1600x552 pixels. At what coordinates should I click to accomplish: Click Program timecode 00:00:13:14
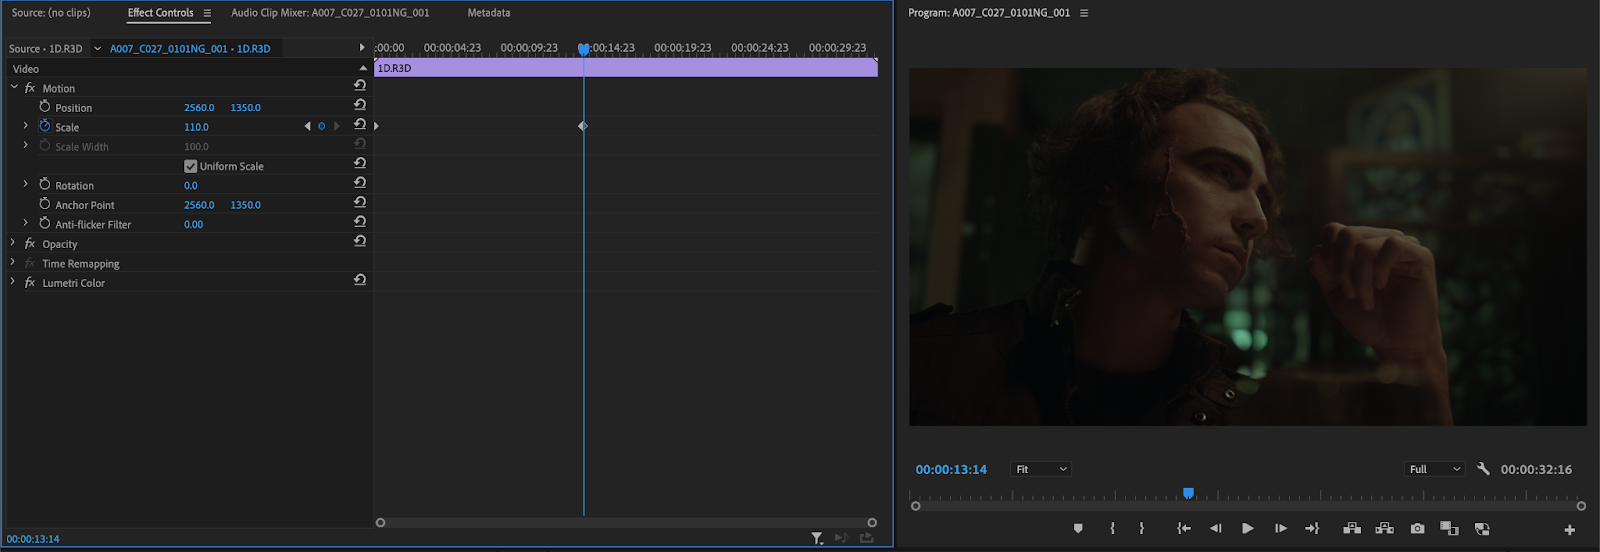pyautogui.click(x=951, y=469)
